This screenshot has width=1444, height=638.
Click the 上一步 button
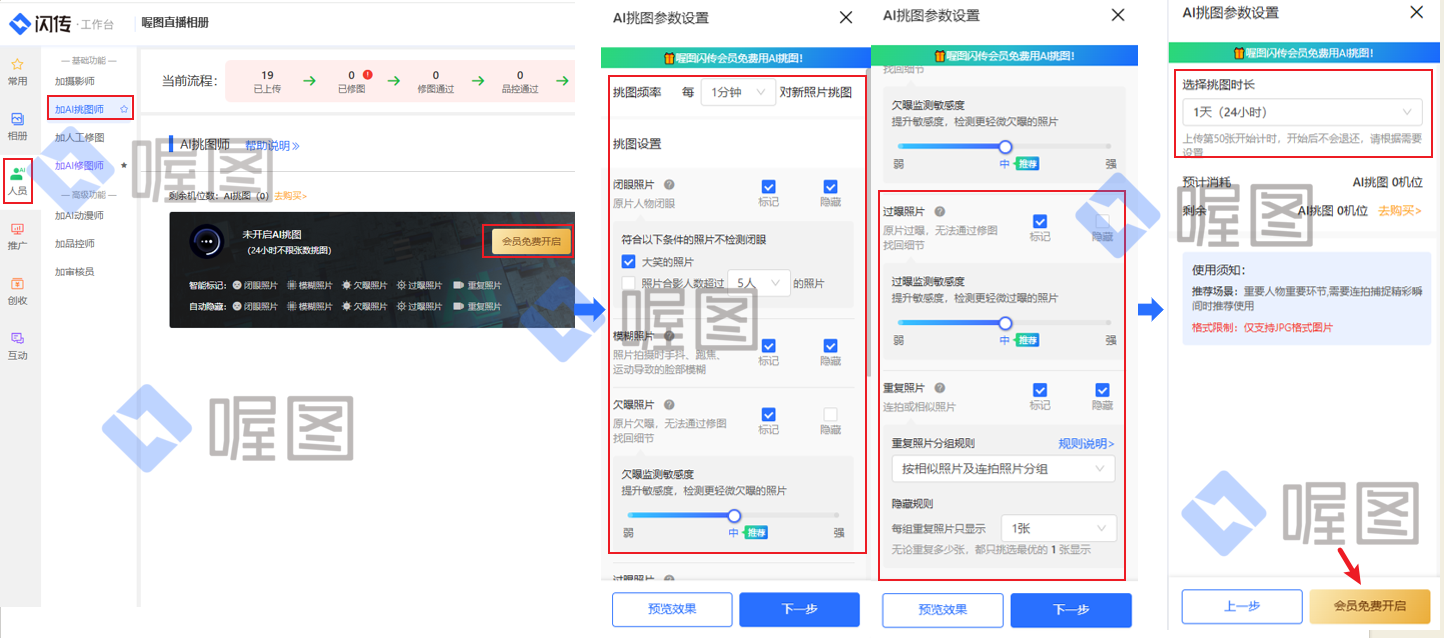tap(1241, 606)
